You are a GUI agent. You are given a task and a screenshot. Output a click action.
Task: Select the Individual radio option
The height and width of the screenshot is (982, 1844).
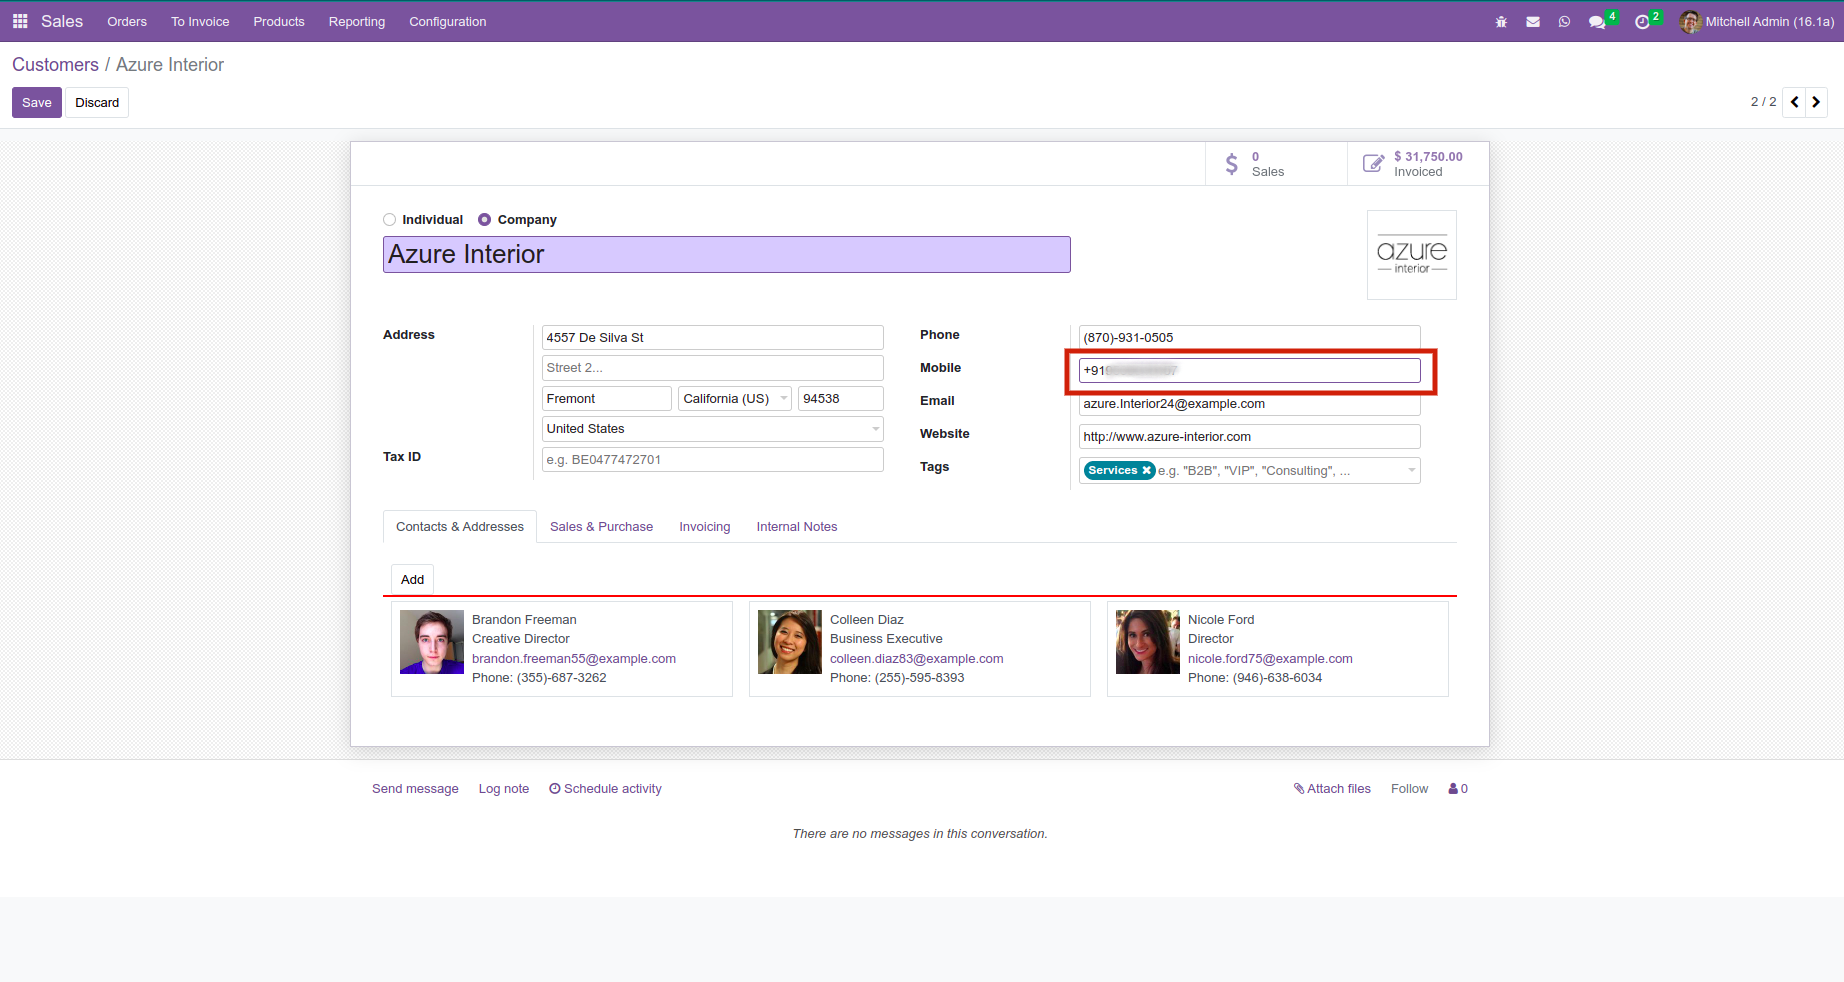point(390,220)
